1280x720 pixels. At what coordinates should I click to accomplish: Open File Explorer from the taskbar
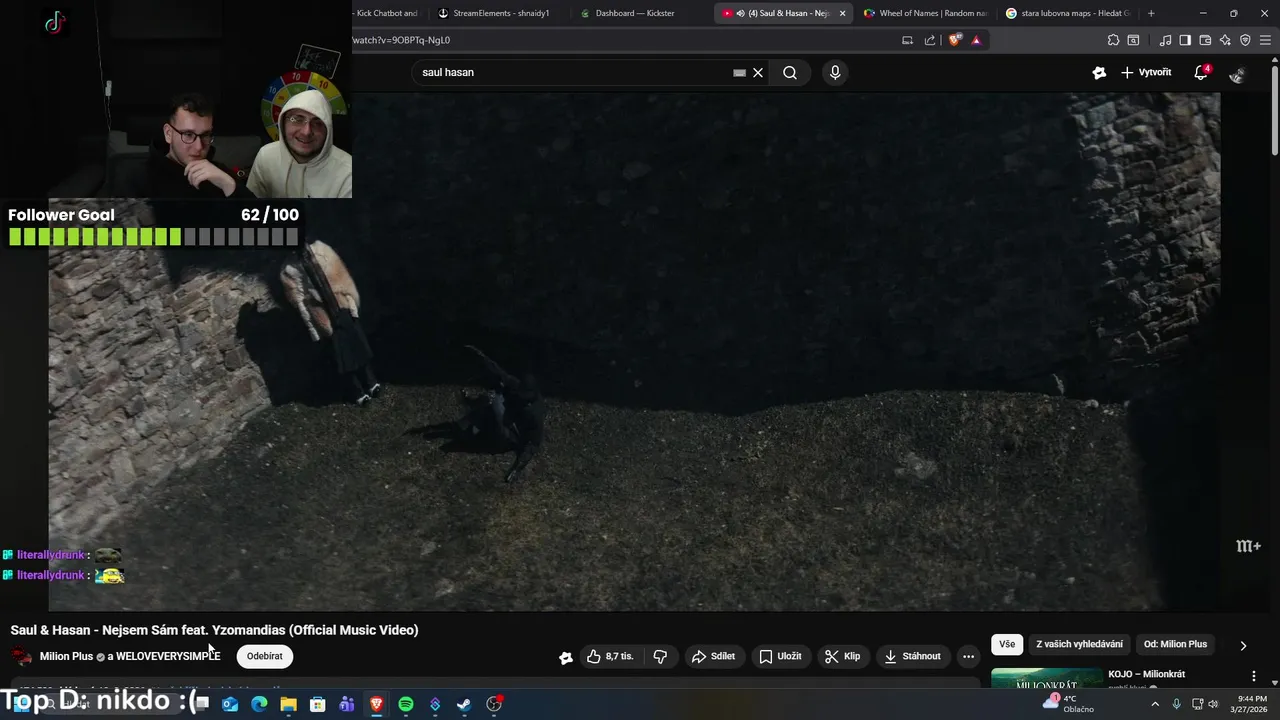click(x=288, y=704)
